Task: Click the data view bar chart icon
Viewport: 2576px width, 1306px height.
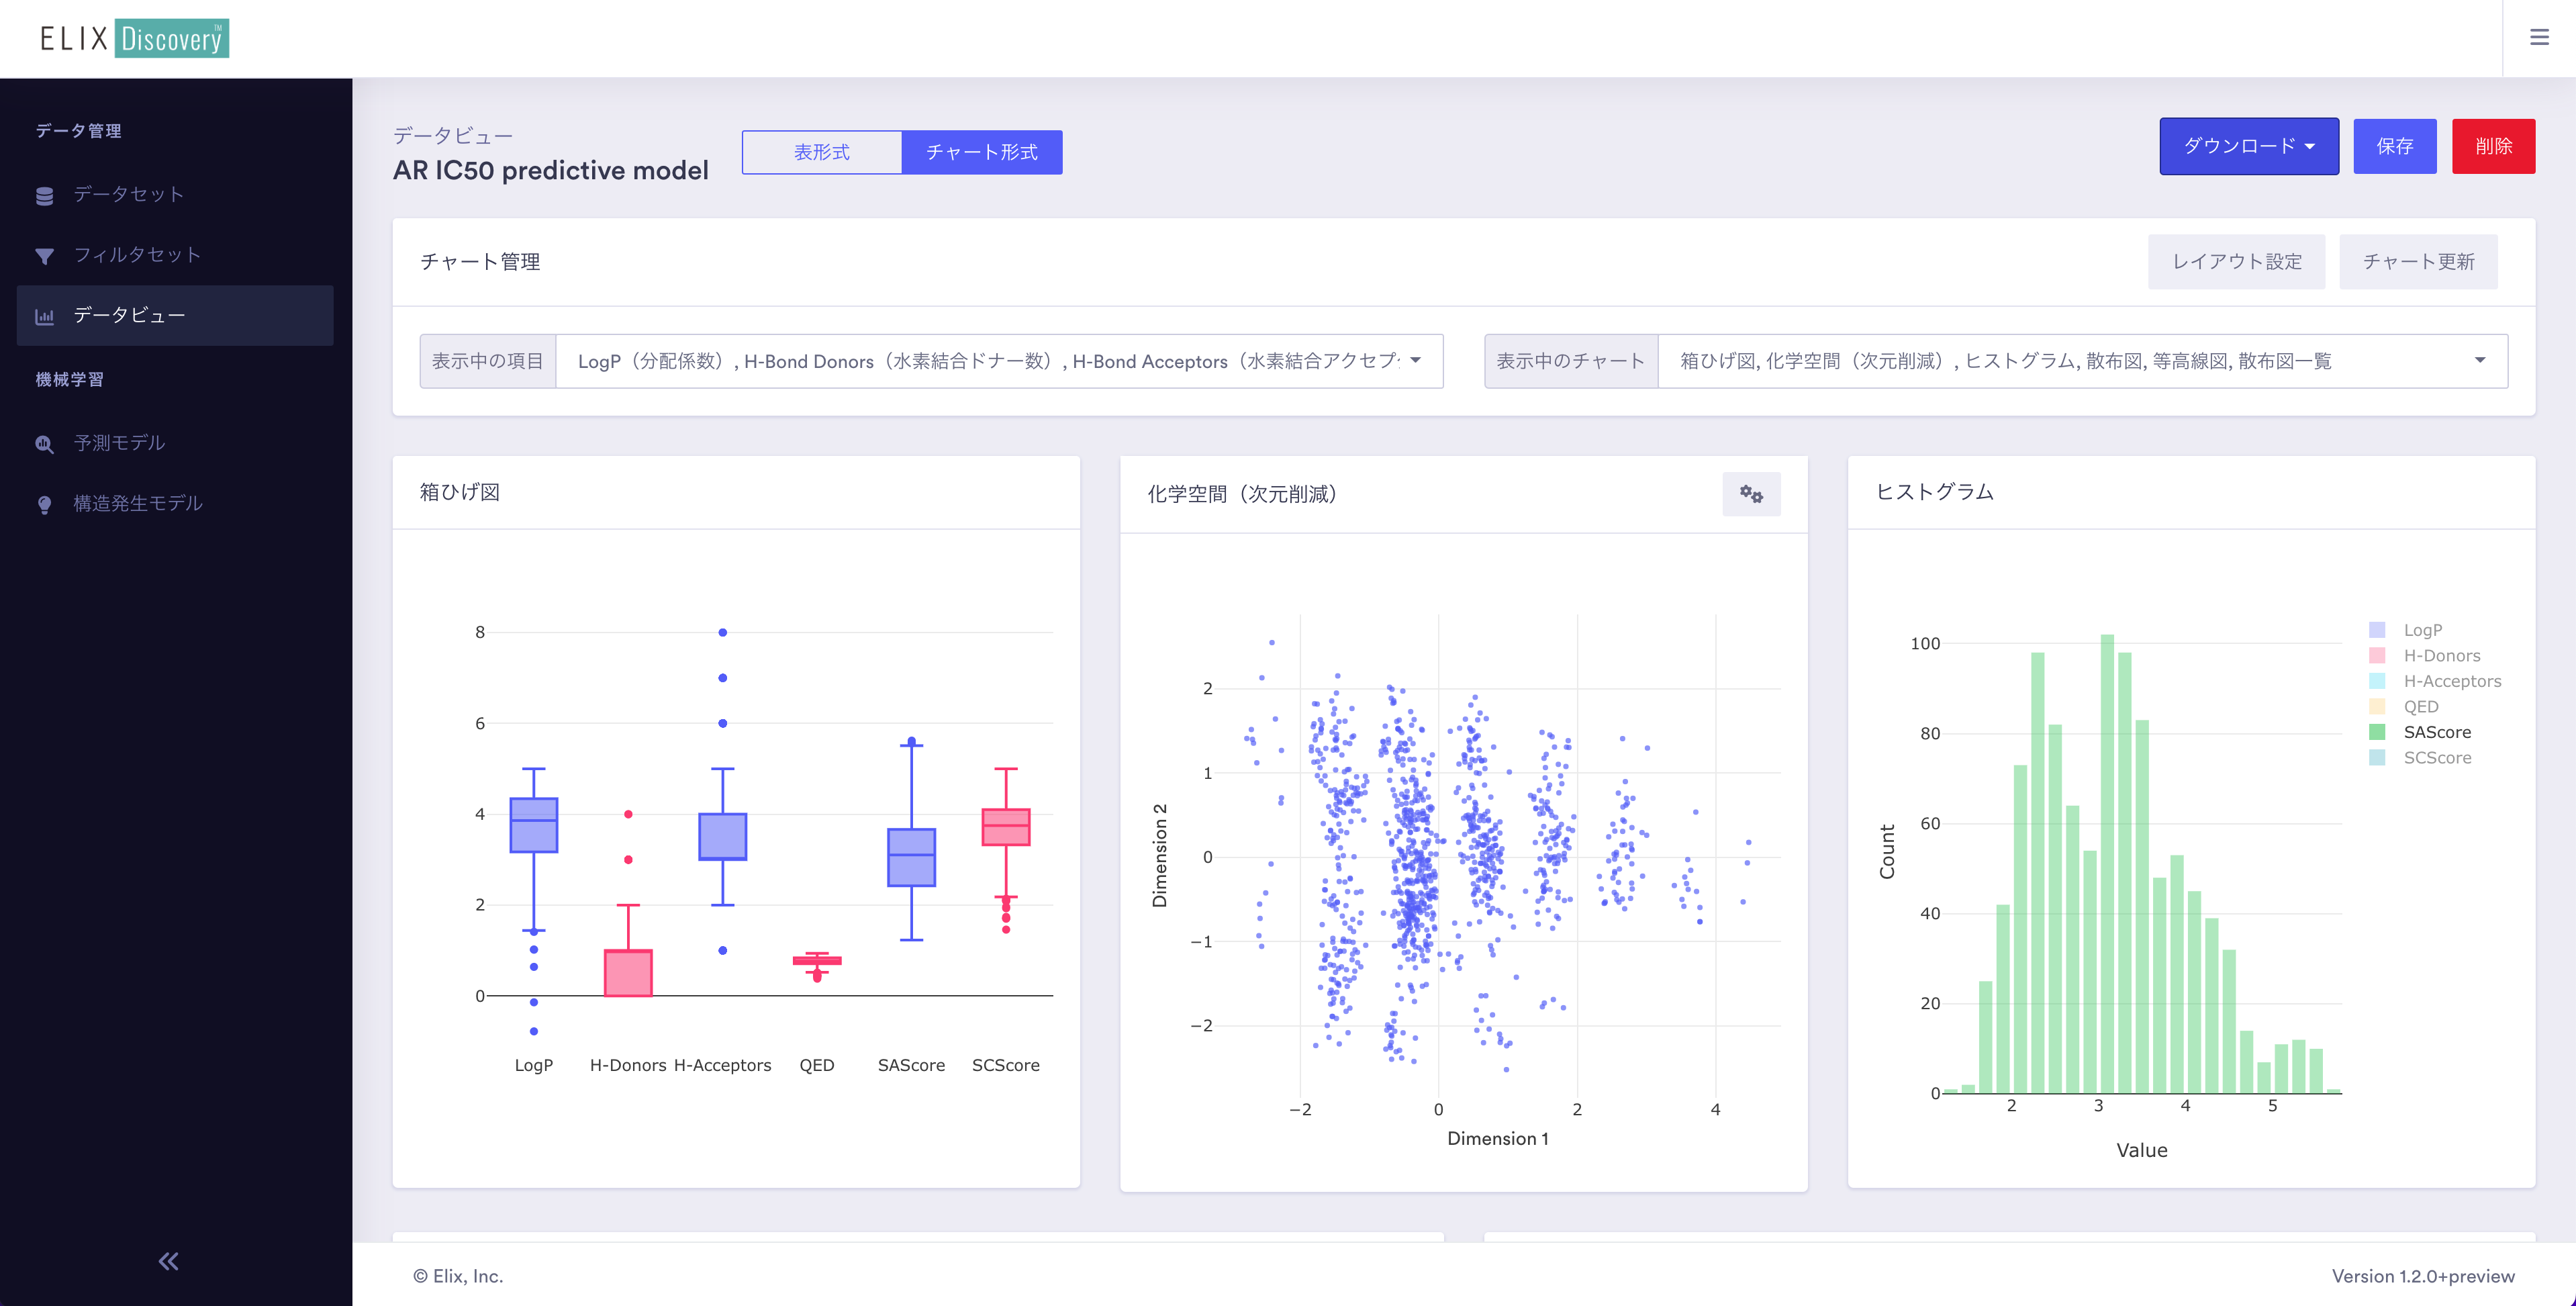Action: (x=44, y=316)
